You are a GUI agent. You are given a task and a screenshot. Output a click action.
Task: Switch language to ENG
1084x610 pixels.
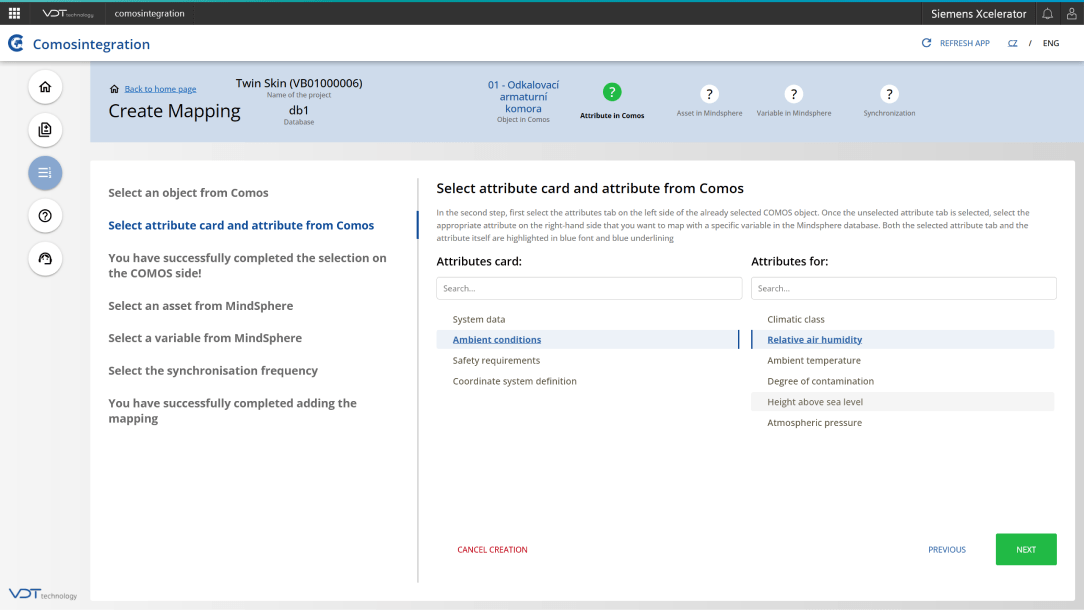point(1051,43)
